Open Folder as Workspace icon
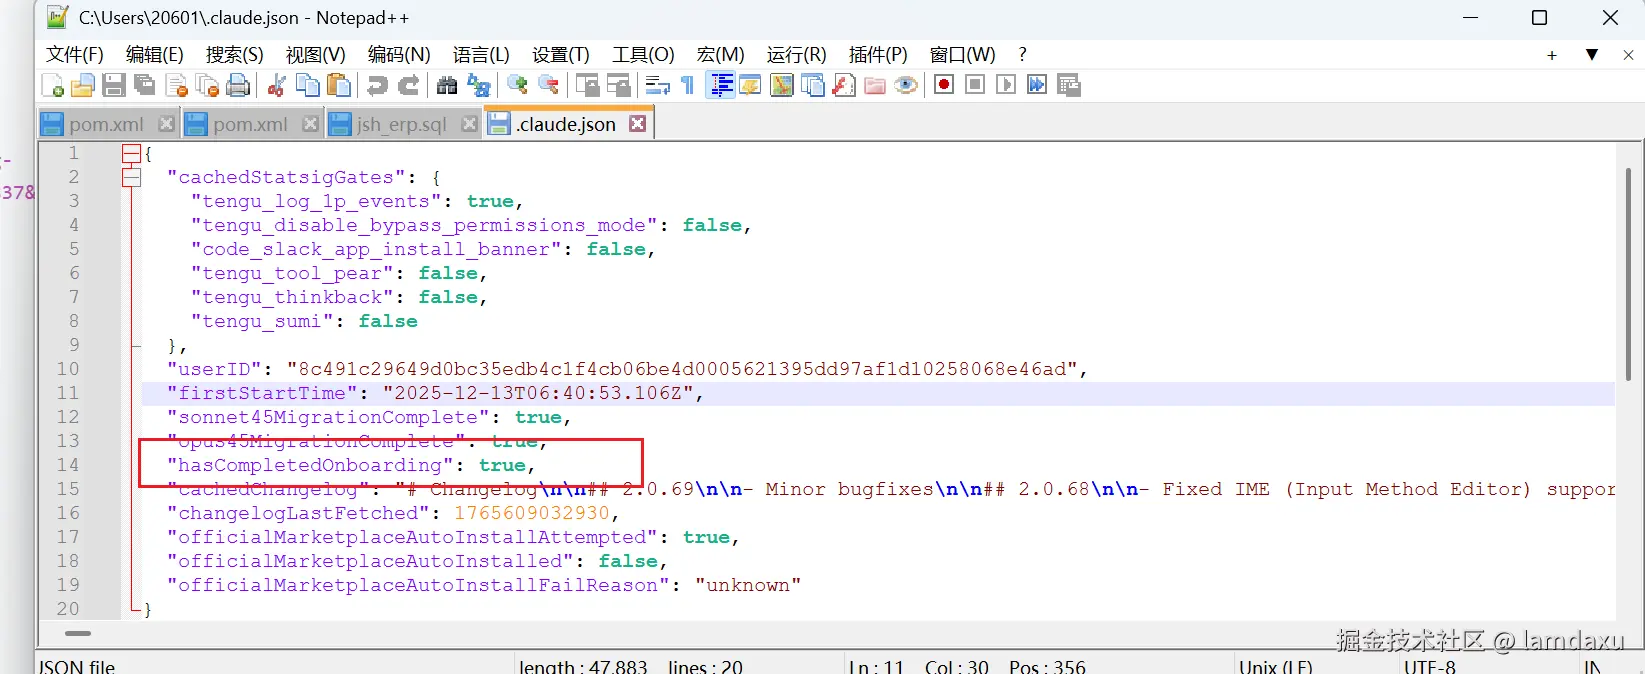Screen dimensions: 1645x674 [x=875, y=85]
